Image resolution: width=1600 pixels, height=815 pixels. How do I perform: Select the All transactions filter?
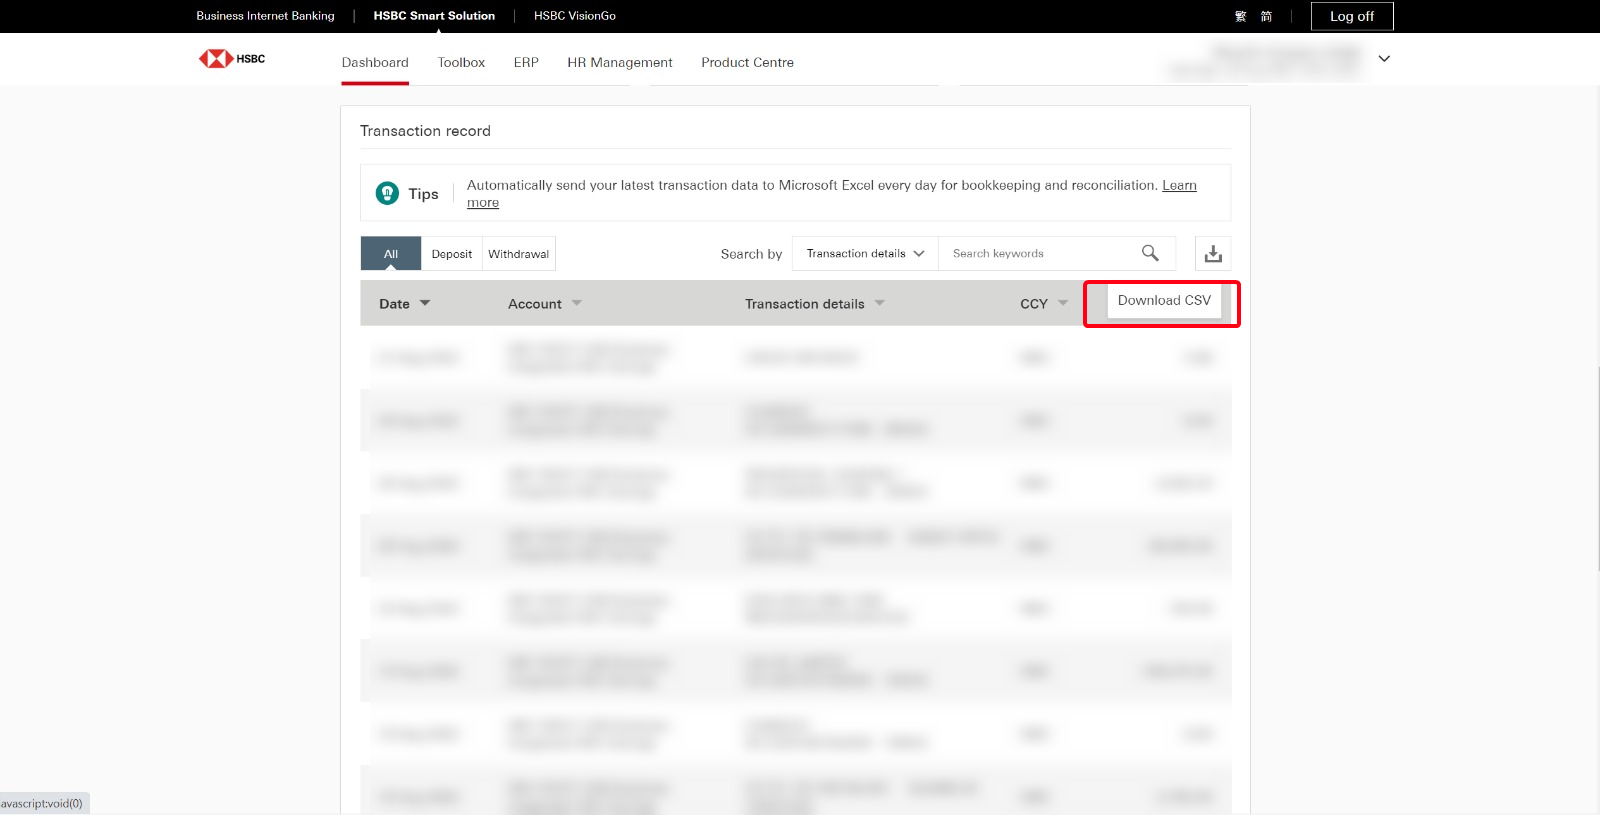(391, 254)
